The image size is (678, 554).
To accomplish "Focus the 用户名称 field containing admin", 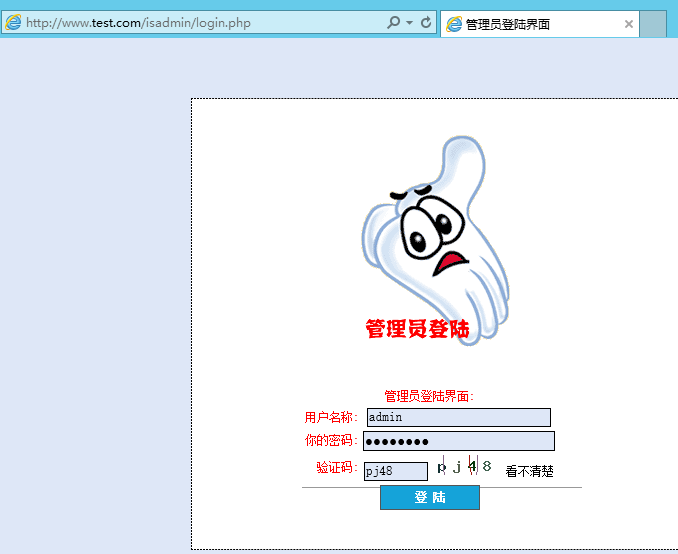I will [458, 417].
